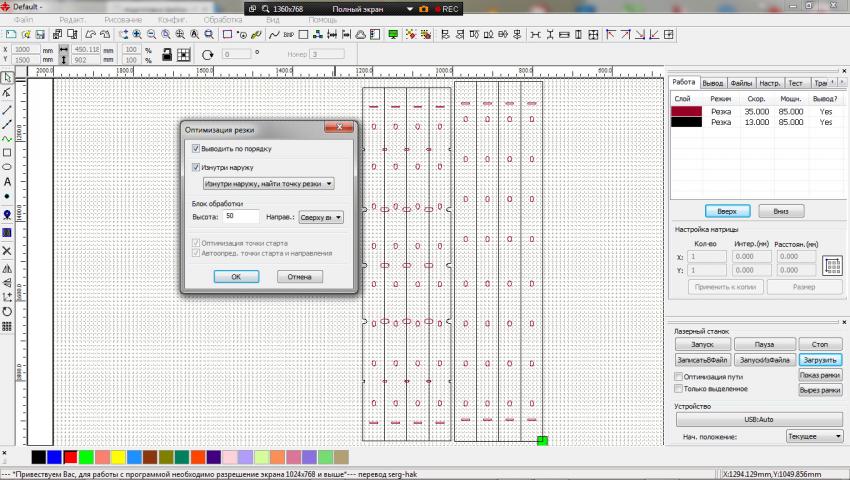Screen dimensions: 850x480
Task: Select the green Bezier curve tool
Action: tap(7, 139)
